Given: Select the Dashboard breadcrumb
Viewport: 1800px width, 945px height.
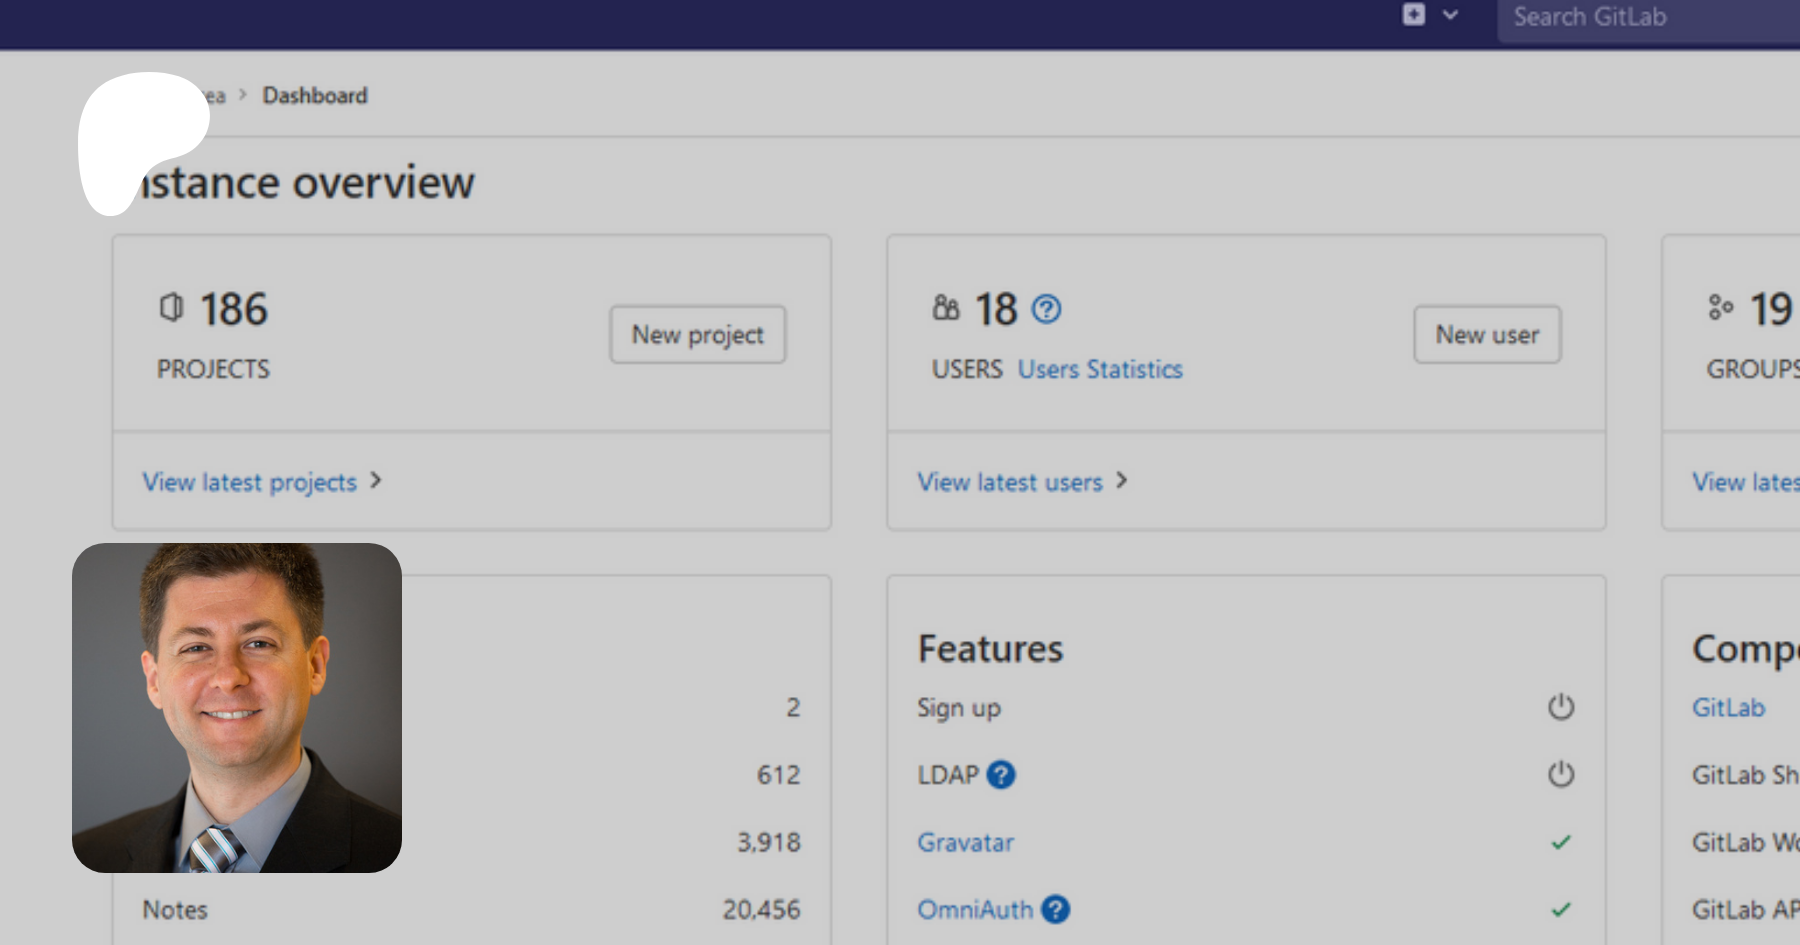Looking at the screenshot, I should point(315,96).
